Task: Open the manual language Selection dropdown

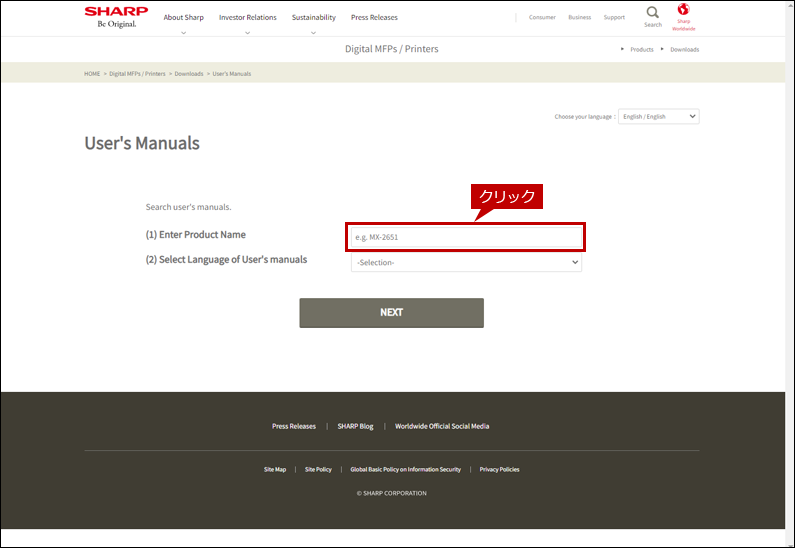Action: tap(466, 263)
